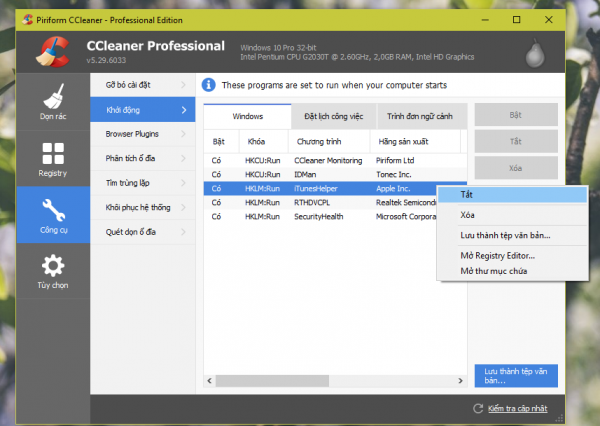The image size is (600, 426).
Task: Close the CCleaner window
Action: click(x=549, y=20)
